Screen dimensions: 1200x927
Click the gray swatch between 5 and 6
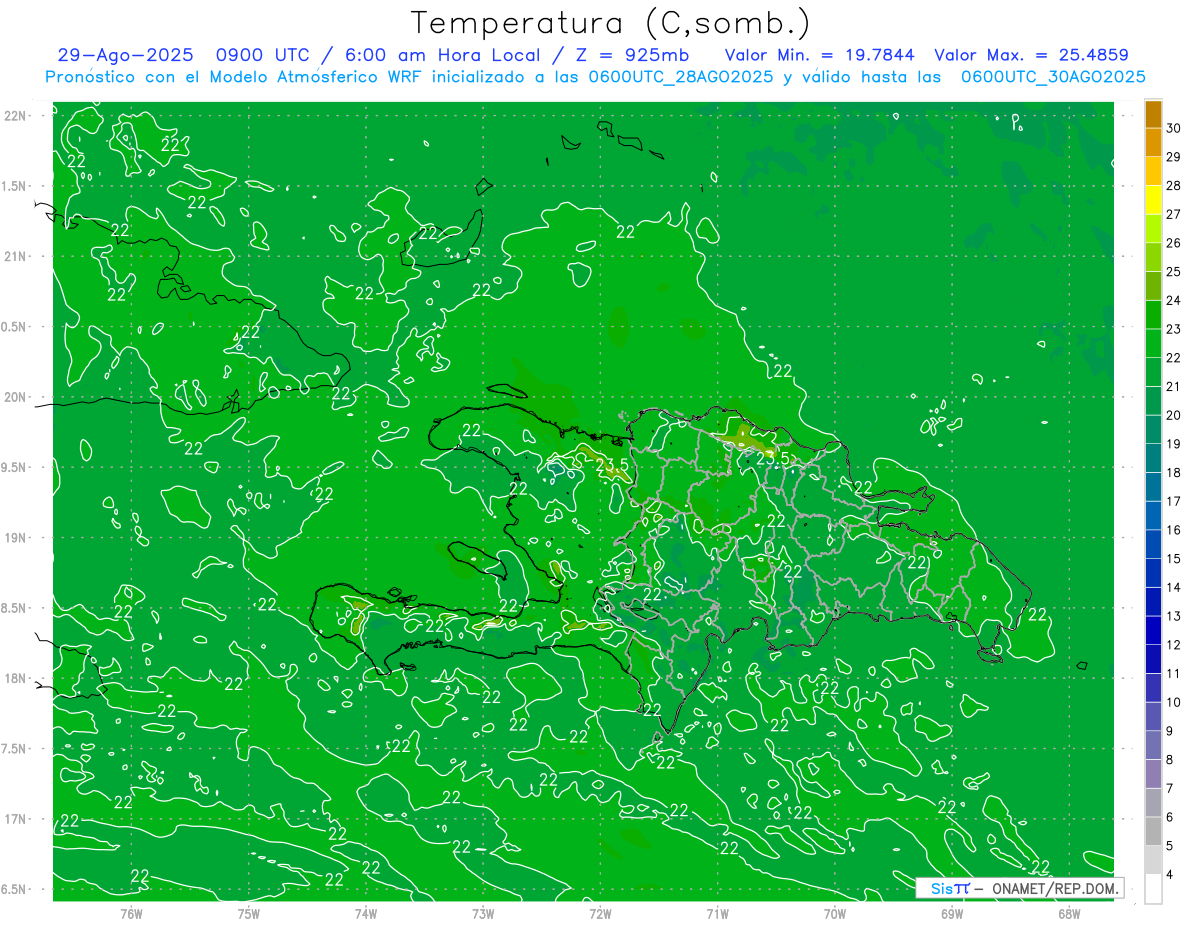1153,832
